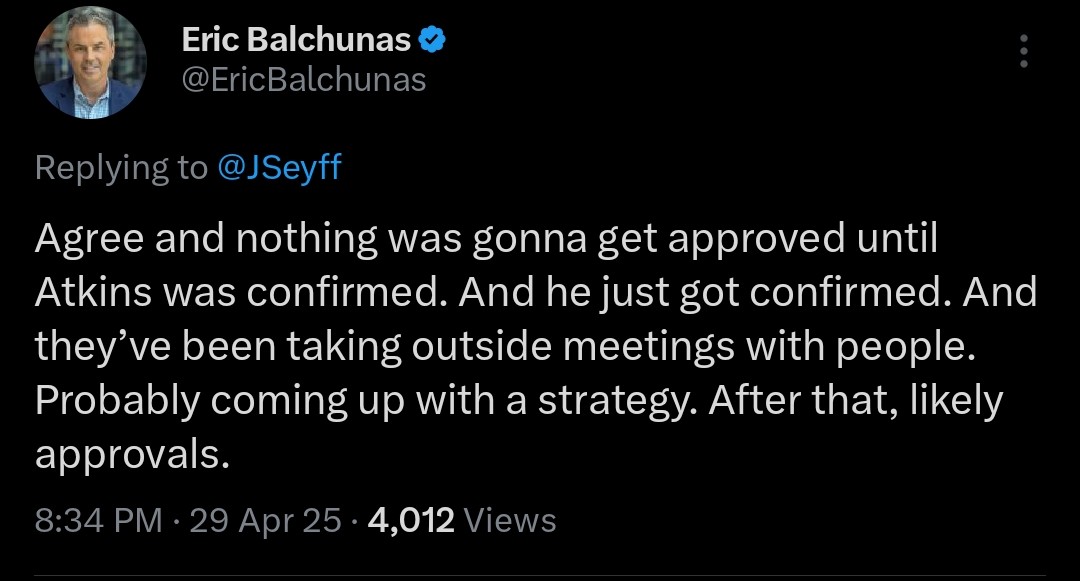Viewport: 1080px width, 581px height.
Task: Open the "Views" analytics label
Action: click(x=511, y=520)
